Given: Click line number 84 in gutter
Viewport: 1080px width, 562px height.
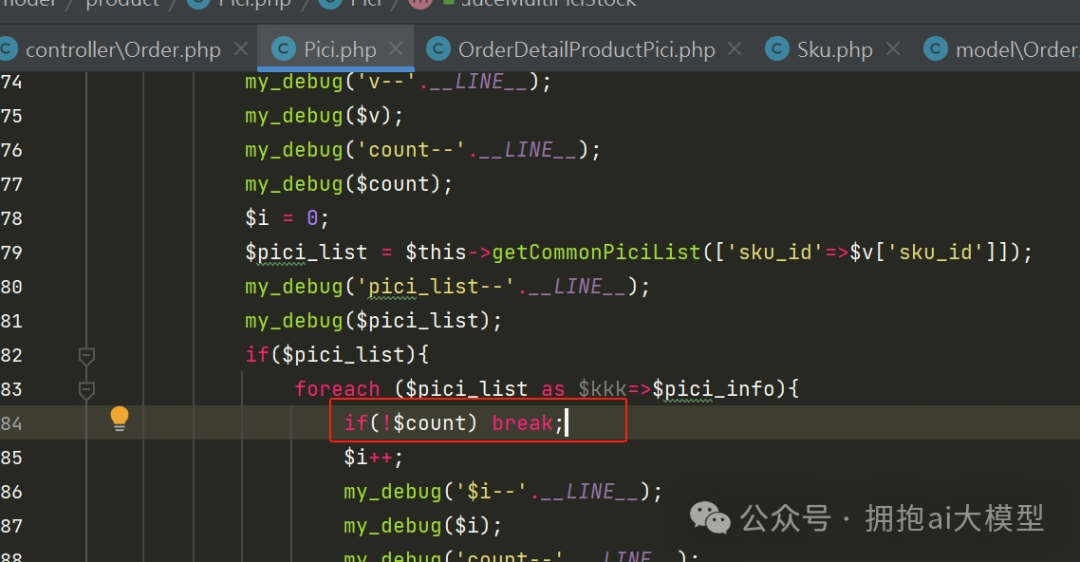Looking at the screenshot, I should point(11,424).
